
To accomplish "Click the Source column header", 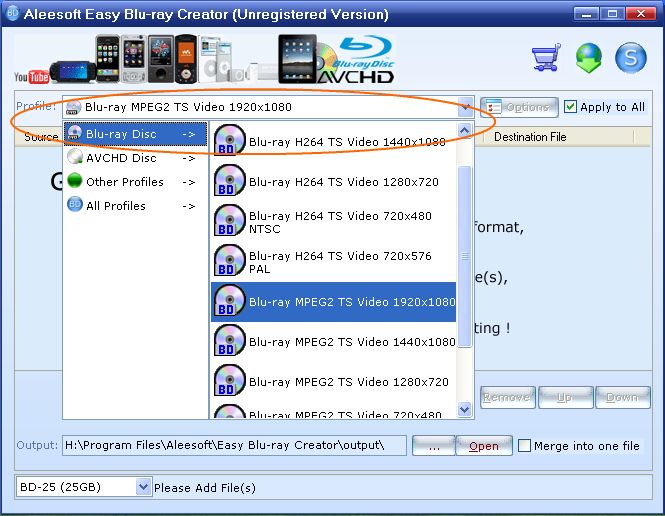I will [39, 137].
